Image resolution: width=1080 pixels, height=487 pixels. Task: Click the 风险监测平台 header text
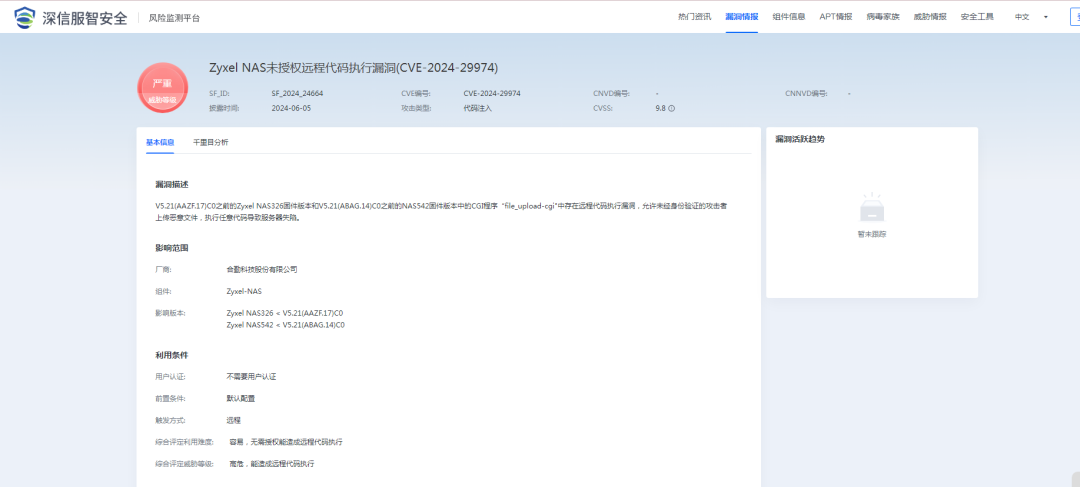point(174,18)
